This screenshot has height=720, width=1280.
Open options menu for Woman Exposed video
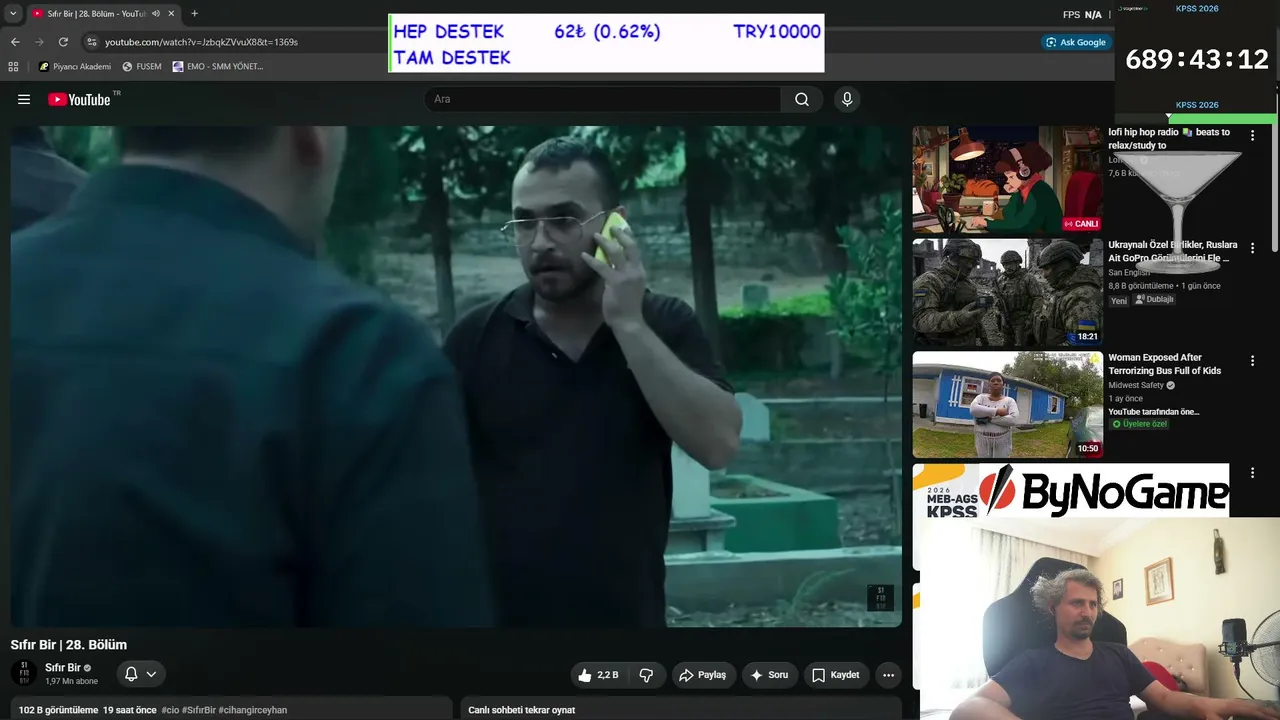(x=1252, y=361)
